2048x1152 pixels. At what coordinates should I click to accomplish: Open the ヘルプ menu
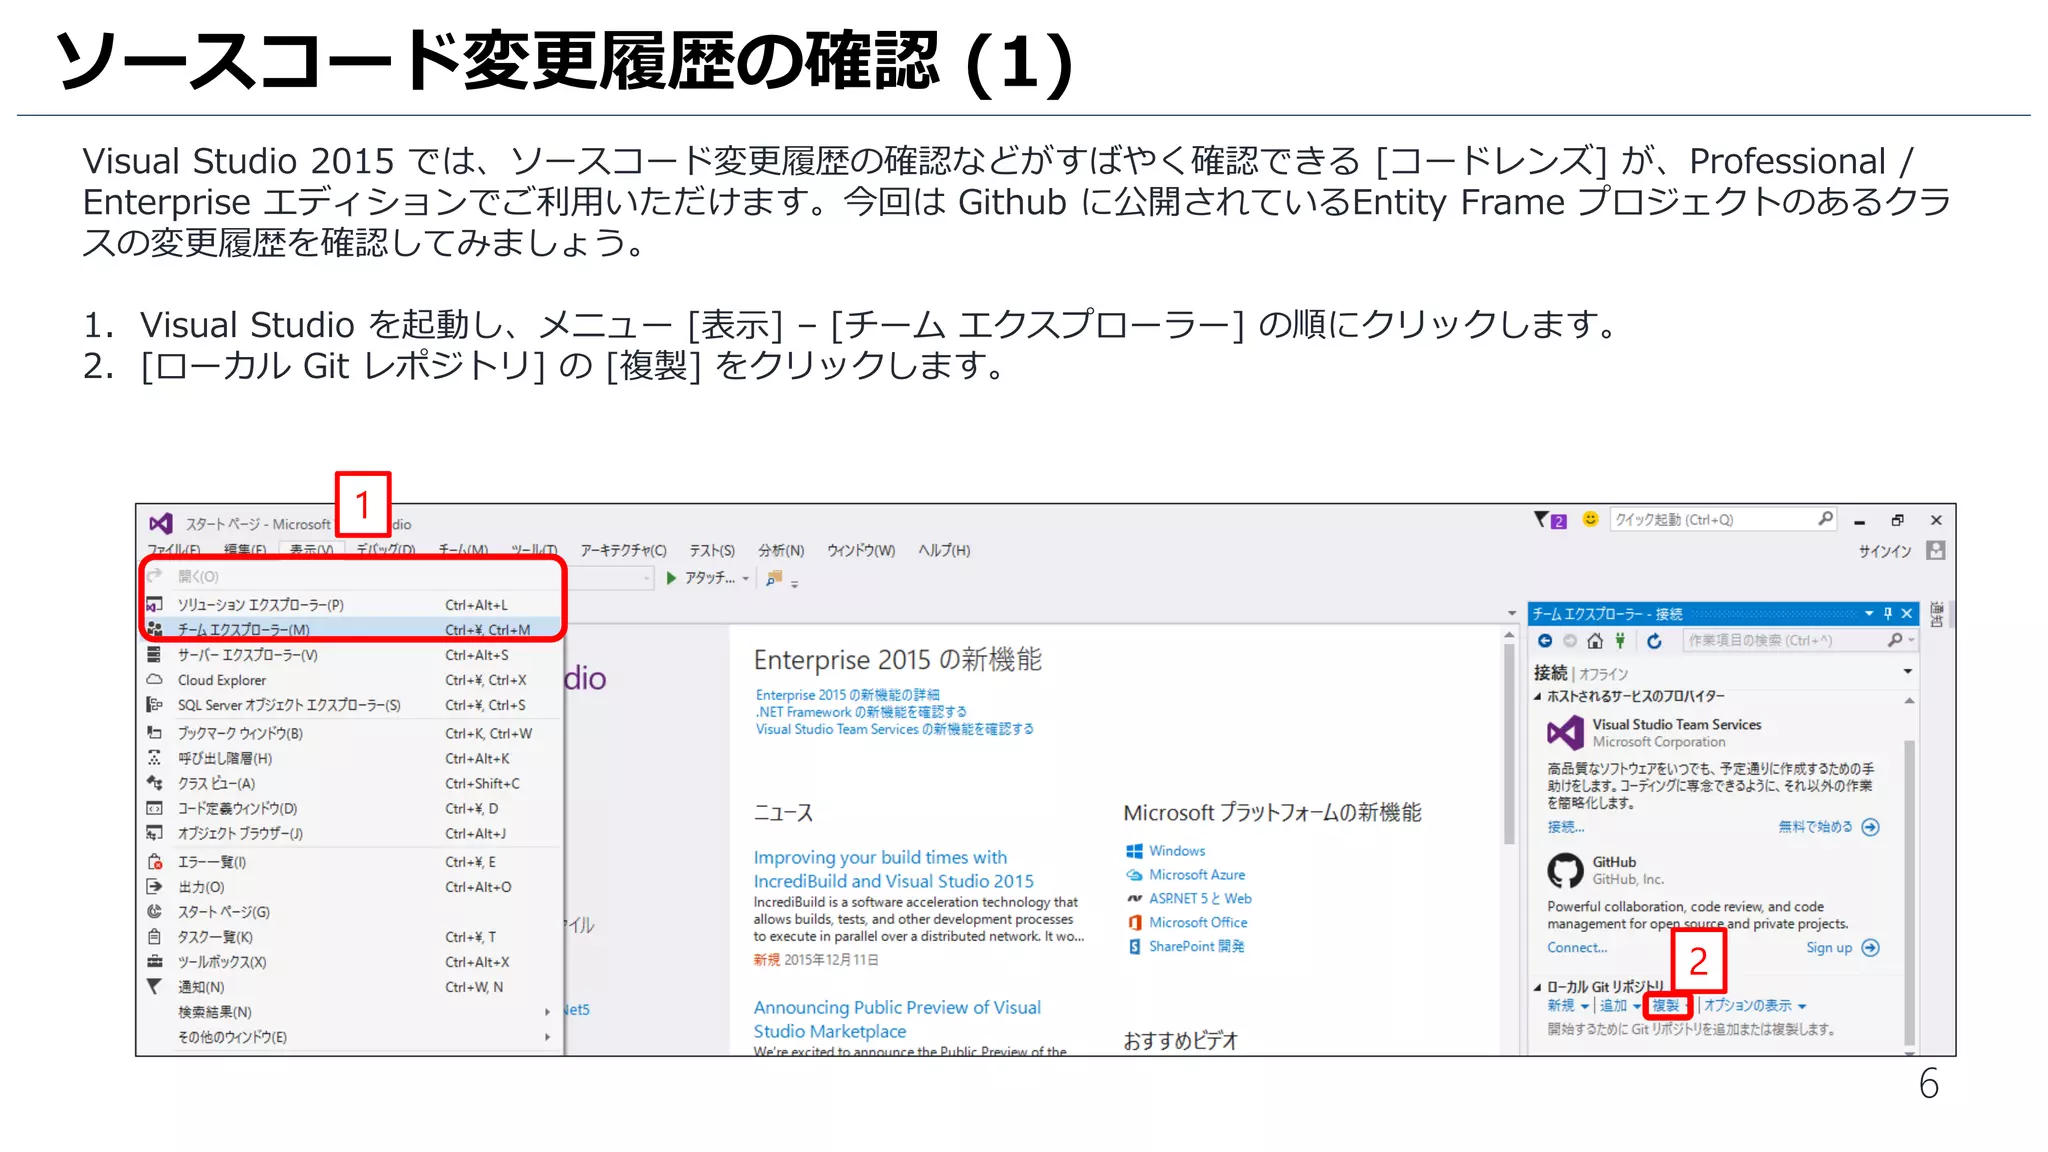click(x=944, y=551)
